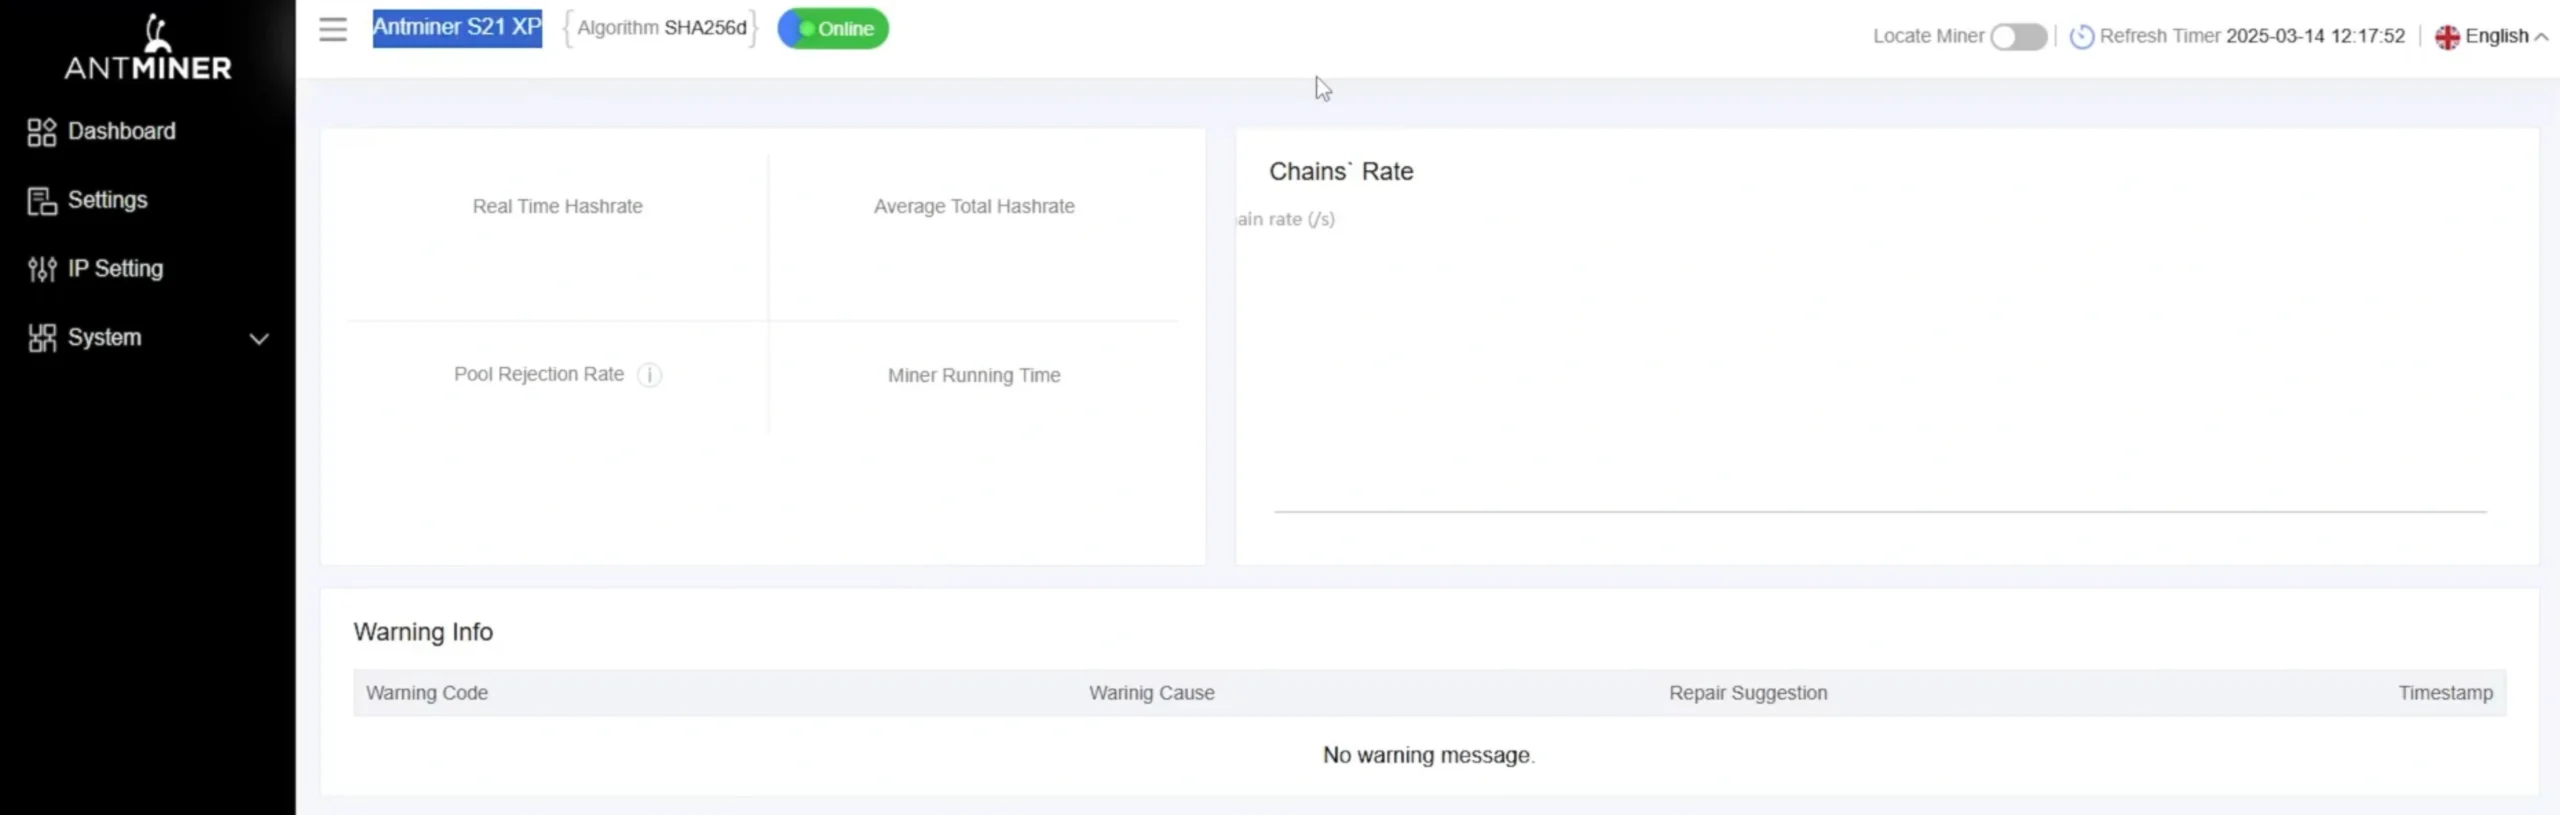Select the System menu item
2560x815 pixels.
coord(105,337)
